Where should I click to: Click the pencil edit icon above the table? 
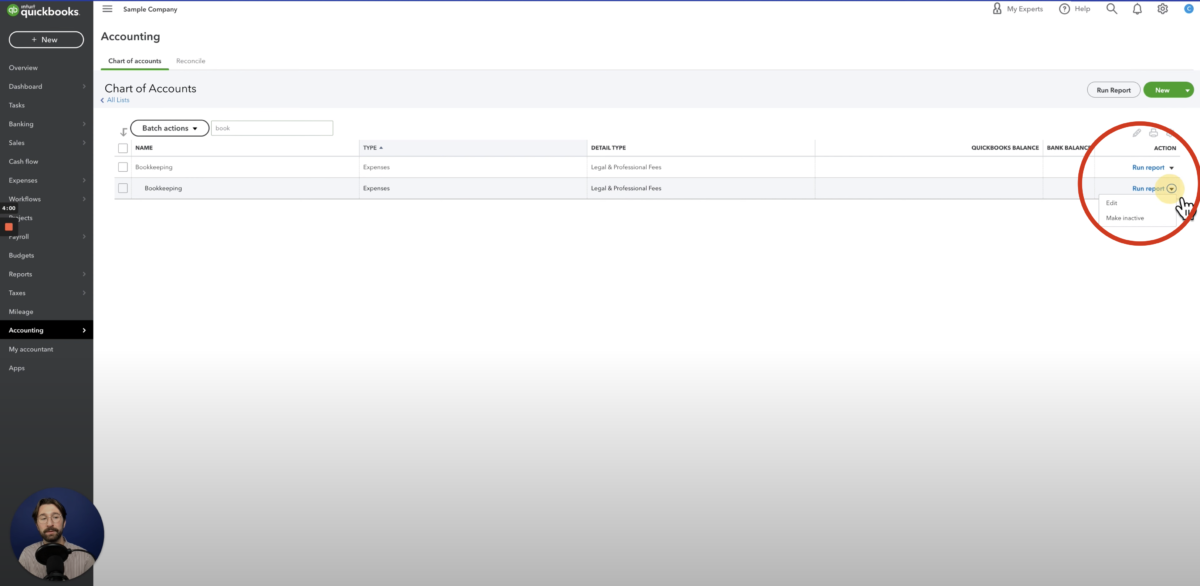pyautogui.click(x=1136, y=132)
